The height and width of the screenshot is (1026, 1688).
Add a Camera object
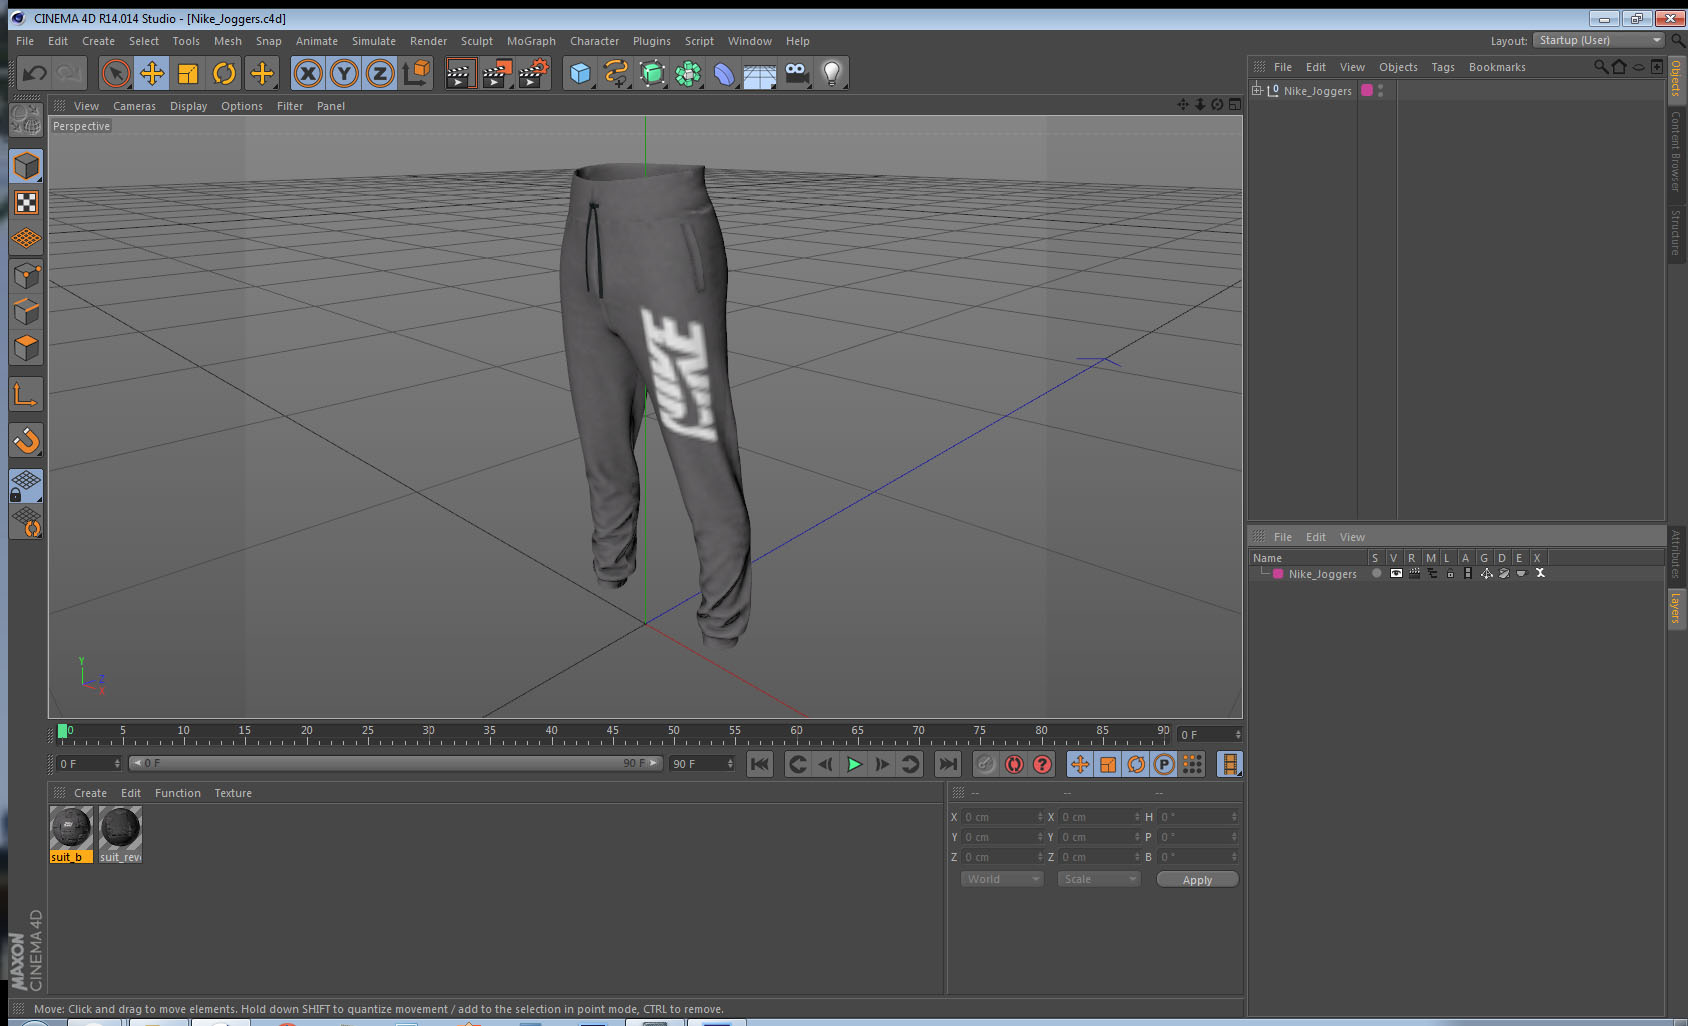tap(796, 73)
